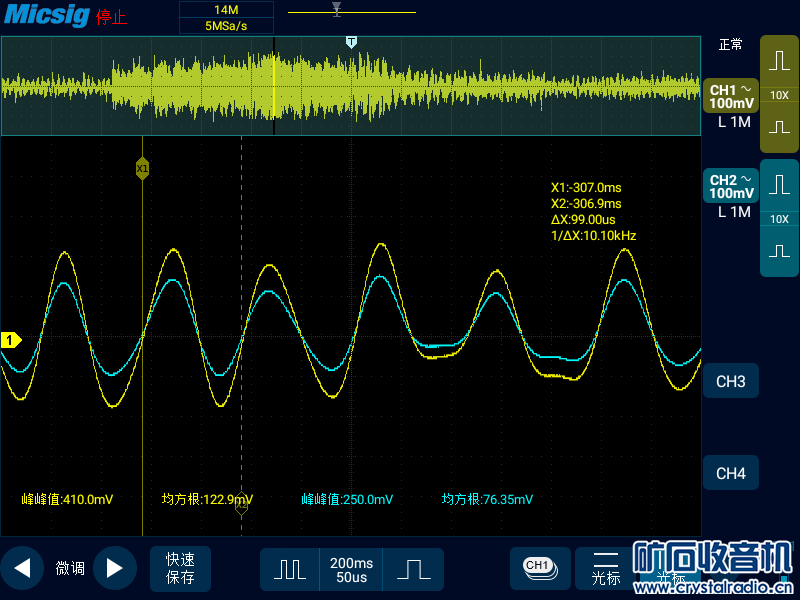Open the 正常 trigger mode selector
The width and height of the screenshot is (800, 600).
pyautogui.click(x=731, y=45)
